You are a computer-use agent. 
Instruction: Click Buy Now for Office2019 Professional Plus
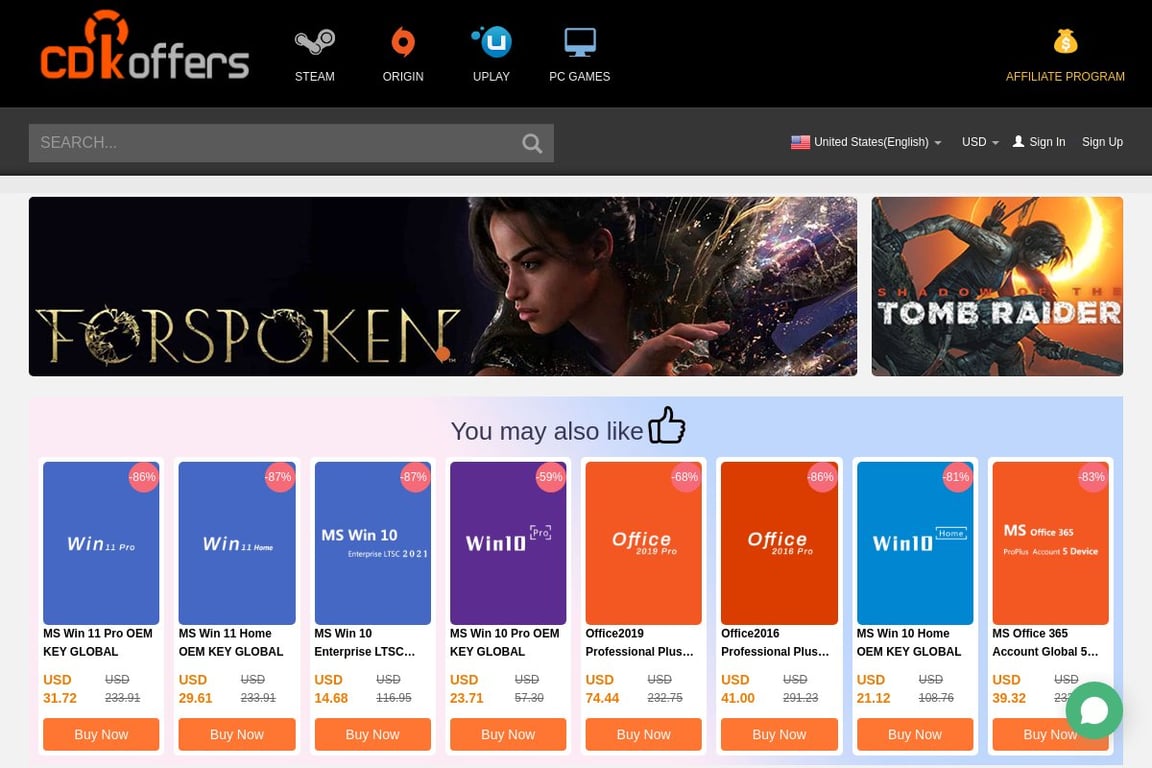point(644,734)
